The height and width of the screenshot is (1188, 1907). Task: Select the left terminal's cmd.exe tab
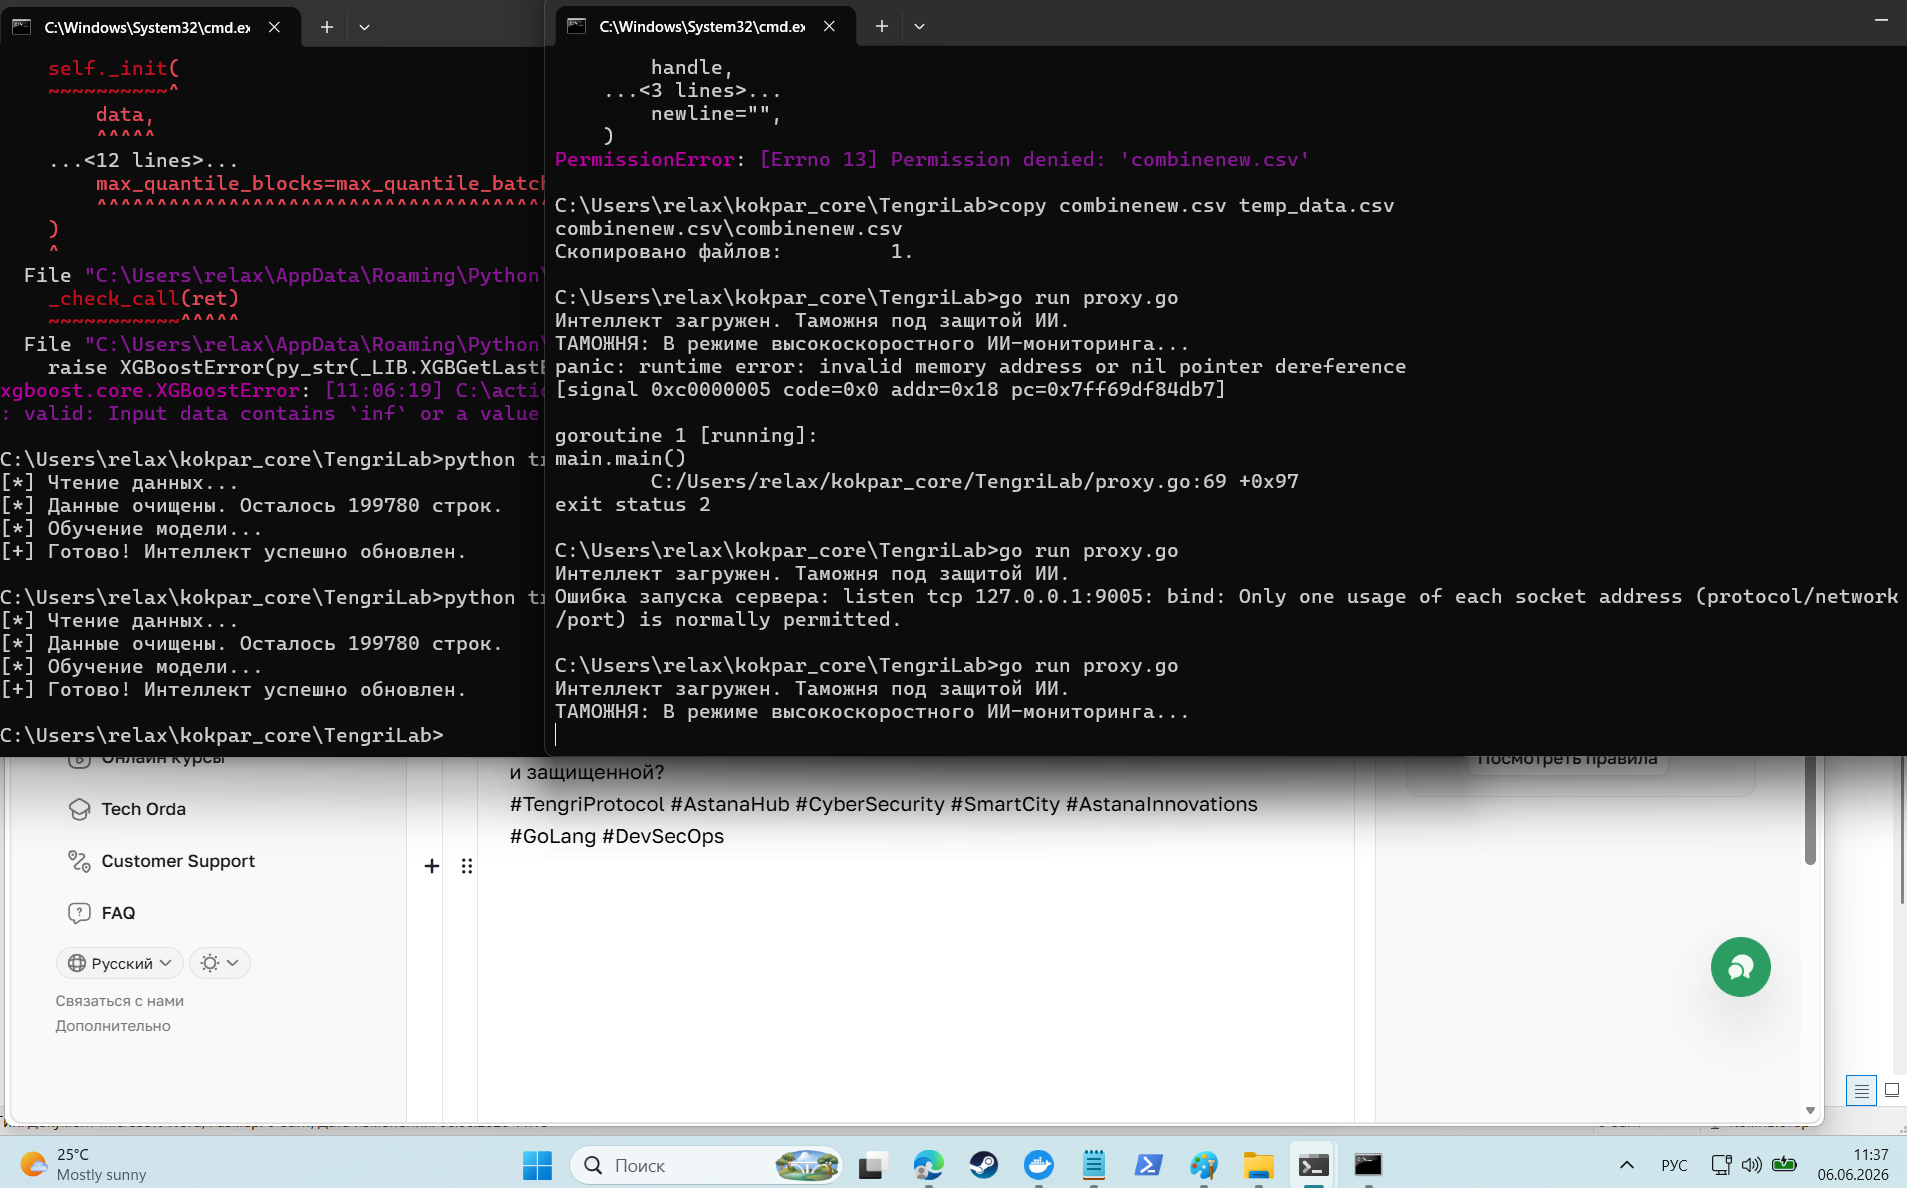tap(148, 27)
